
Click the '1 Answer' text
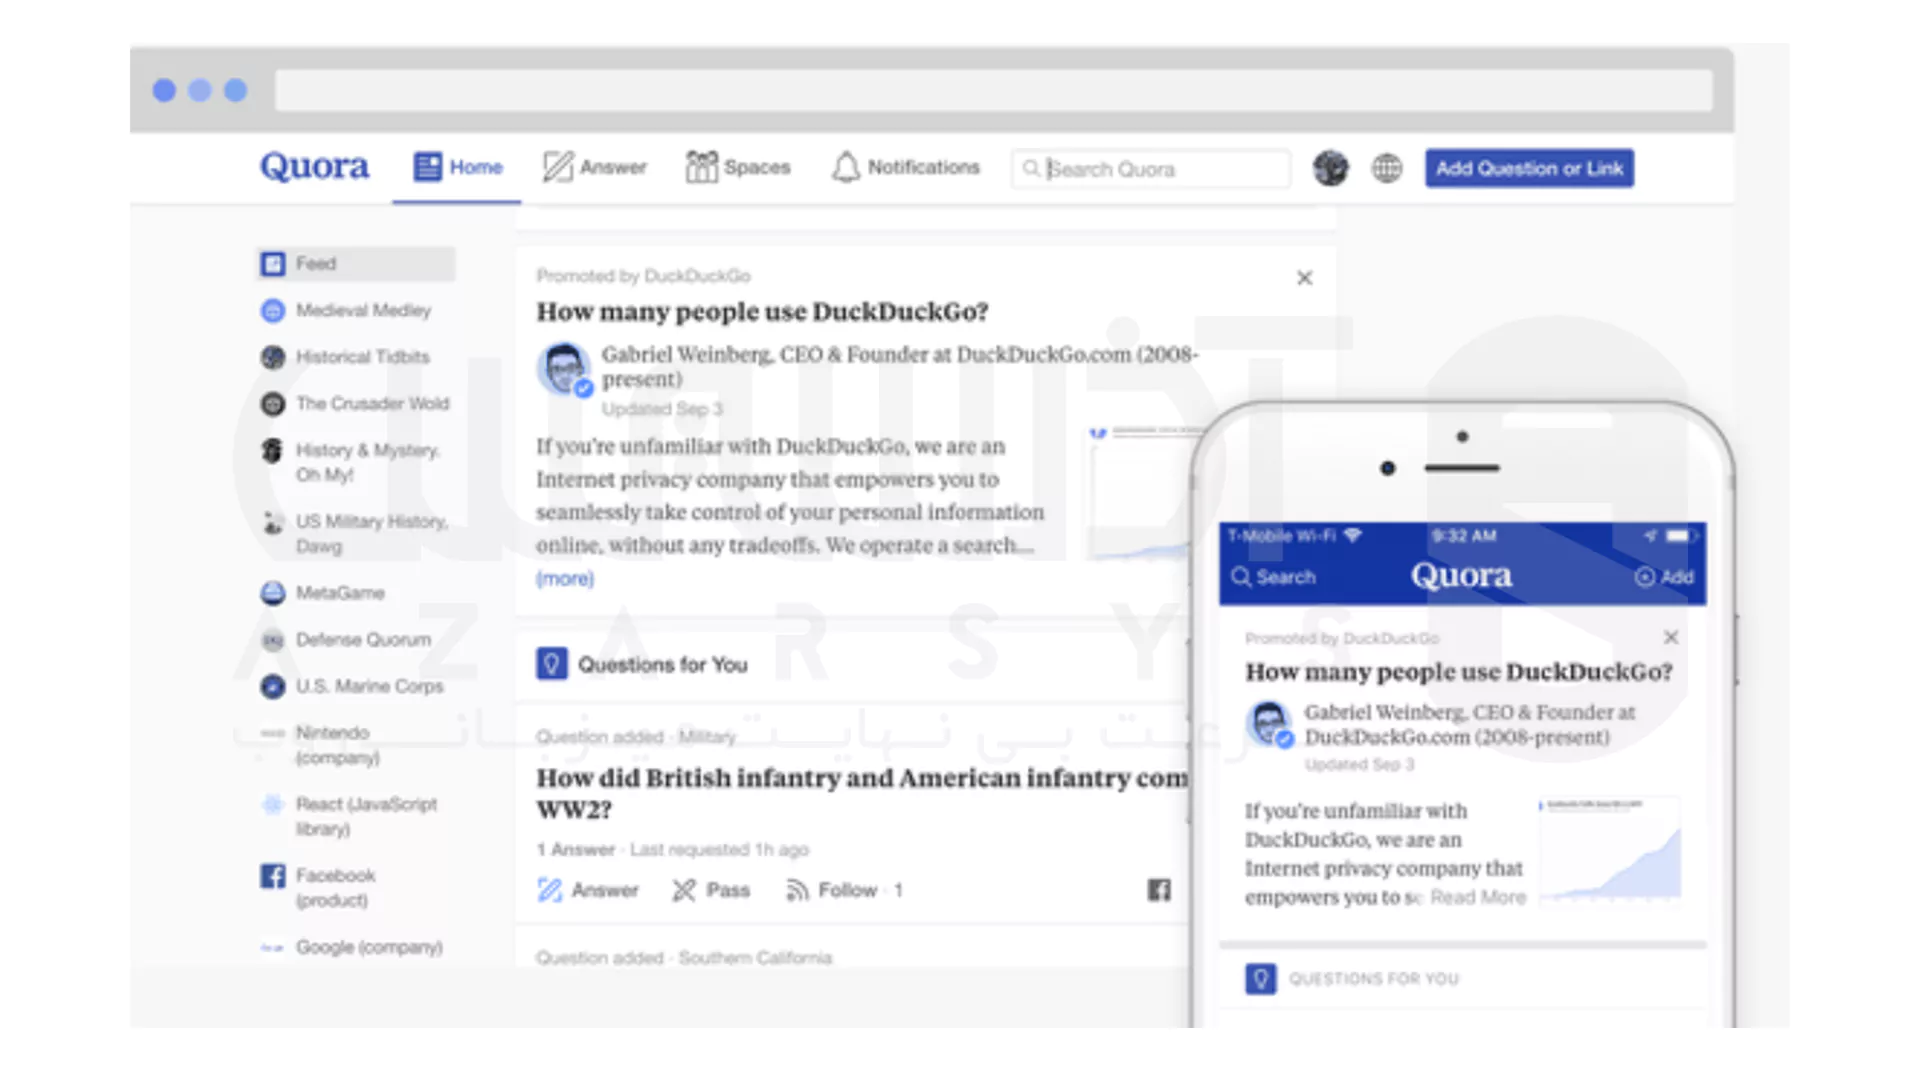[x=576, y=850]
